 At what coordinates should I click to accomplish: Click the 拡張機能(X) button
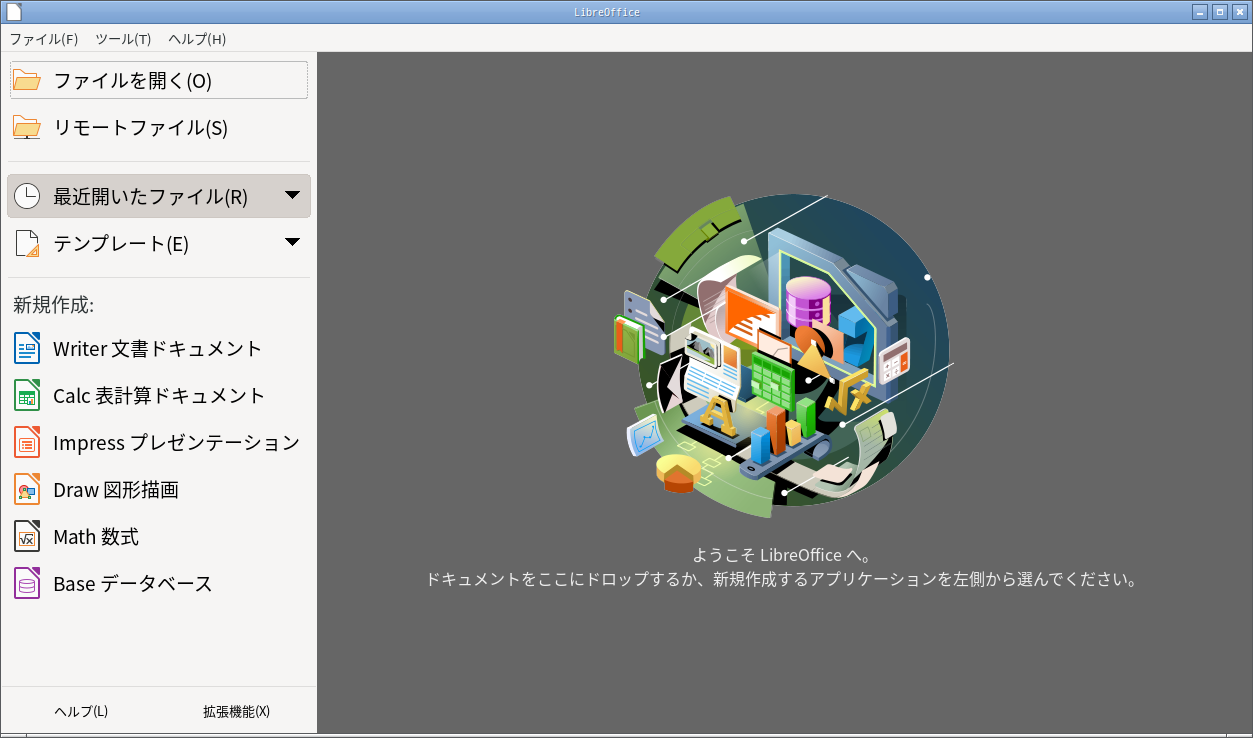(236, 711)
